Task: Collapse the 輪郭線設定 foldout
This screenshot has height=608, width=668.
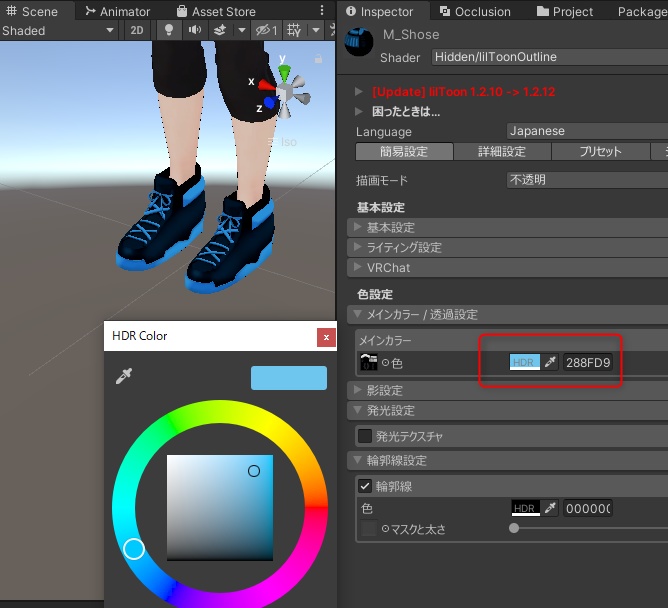Action: pos(508,461)
